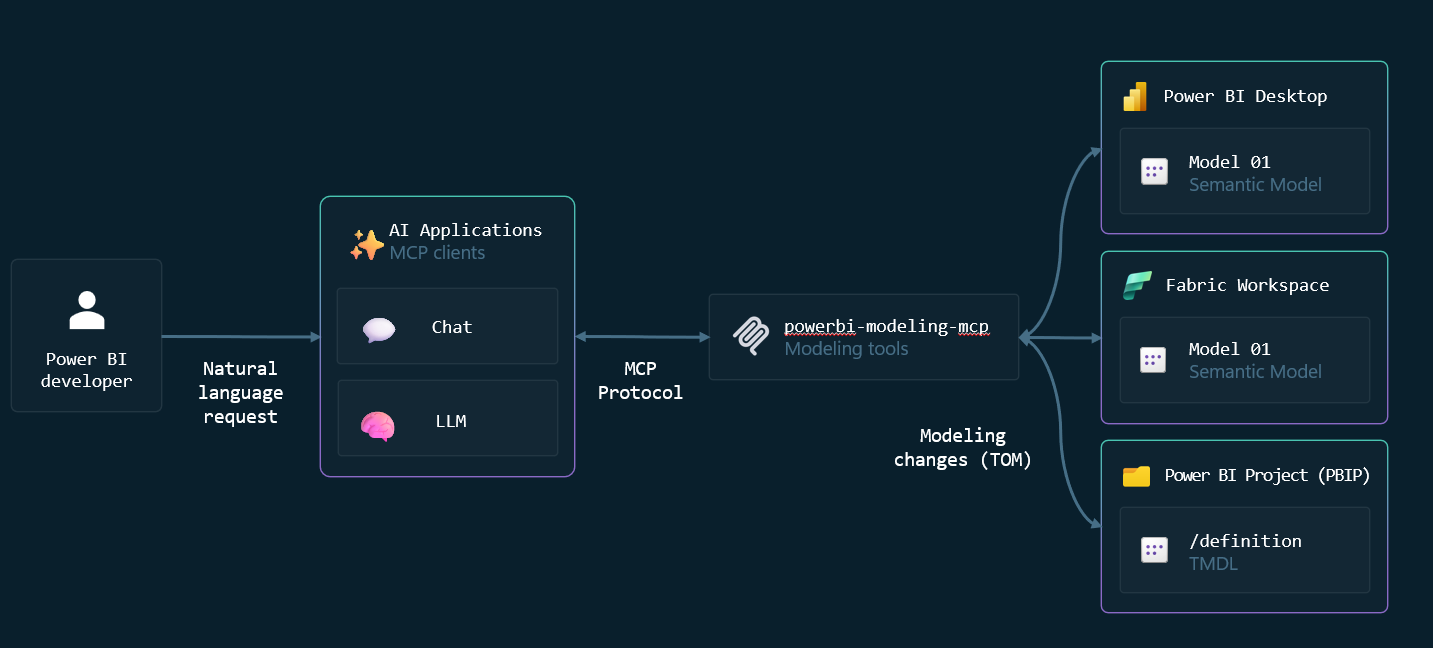This screenshot has width=1433, height=648.
Task: Click the Power BI Desktop model grid icon
Action: (1154, 172)
